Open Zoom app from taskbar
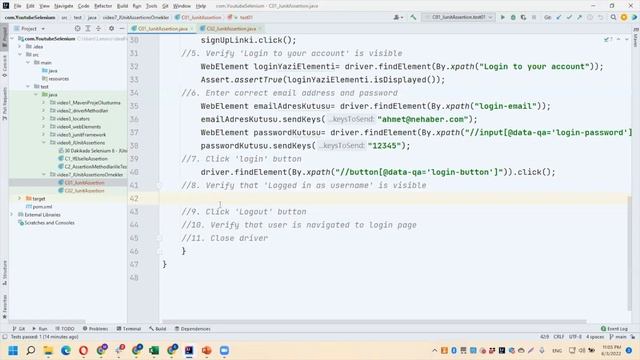 point(224,351)
